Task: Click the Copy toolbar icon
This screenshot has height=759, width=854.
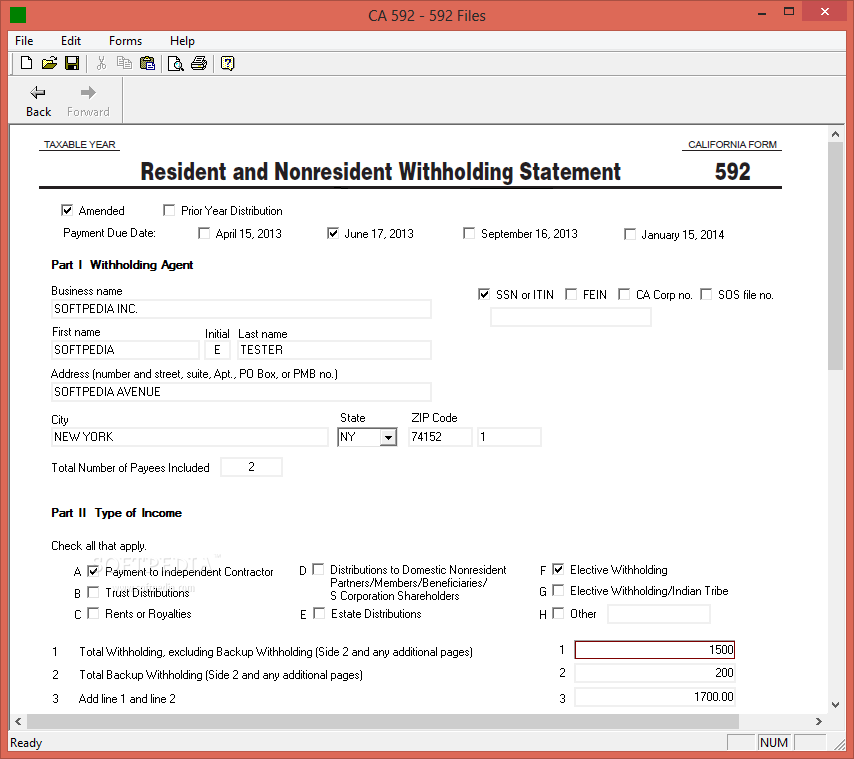Action: pos(124,63)
